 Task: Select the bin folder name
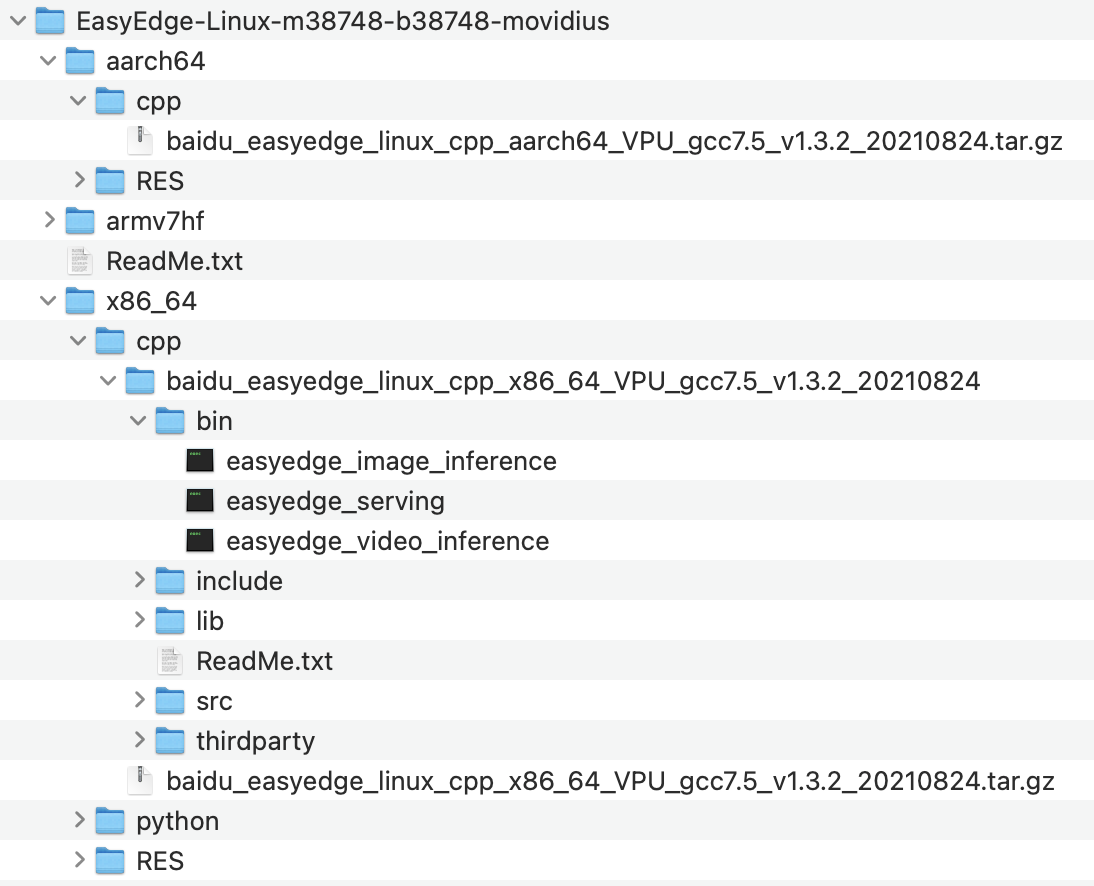coord(214,421)
